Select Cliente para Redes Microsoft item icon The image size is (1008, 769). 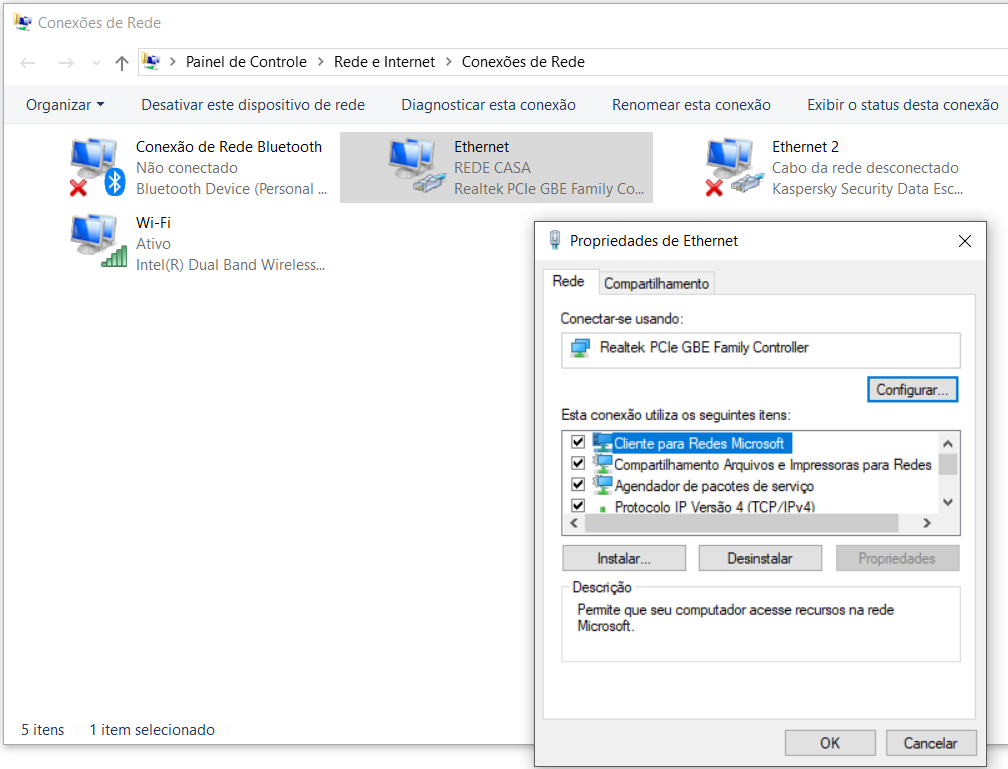(602, 442)
